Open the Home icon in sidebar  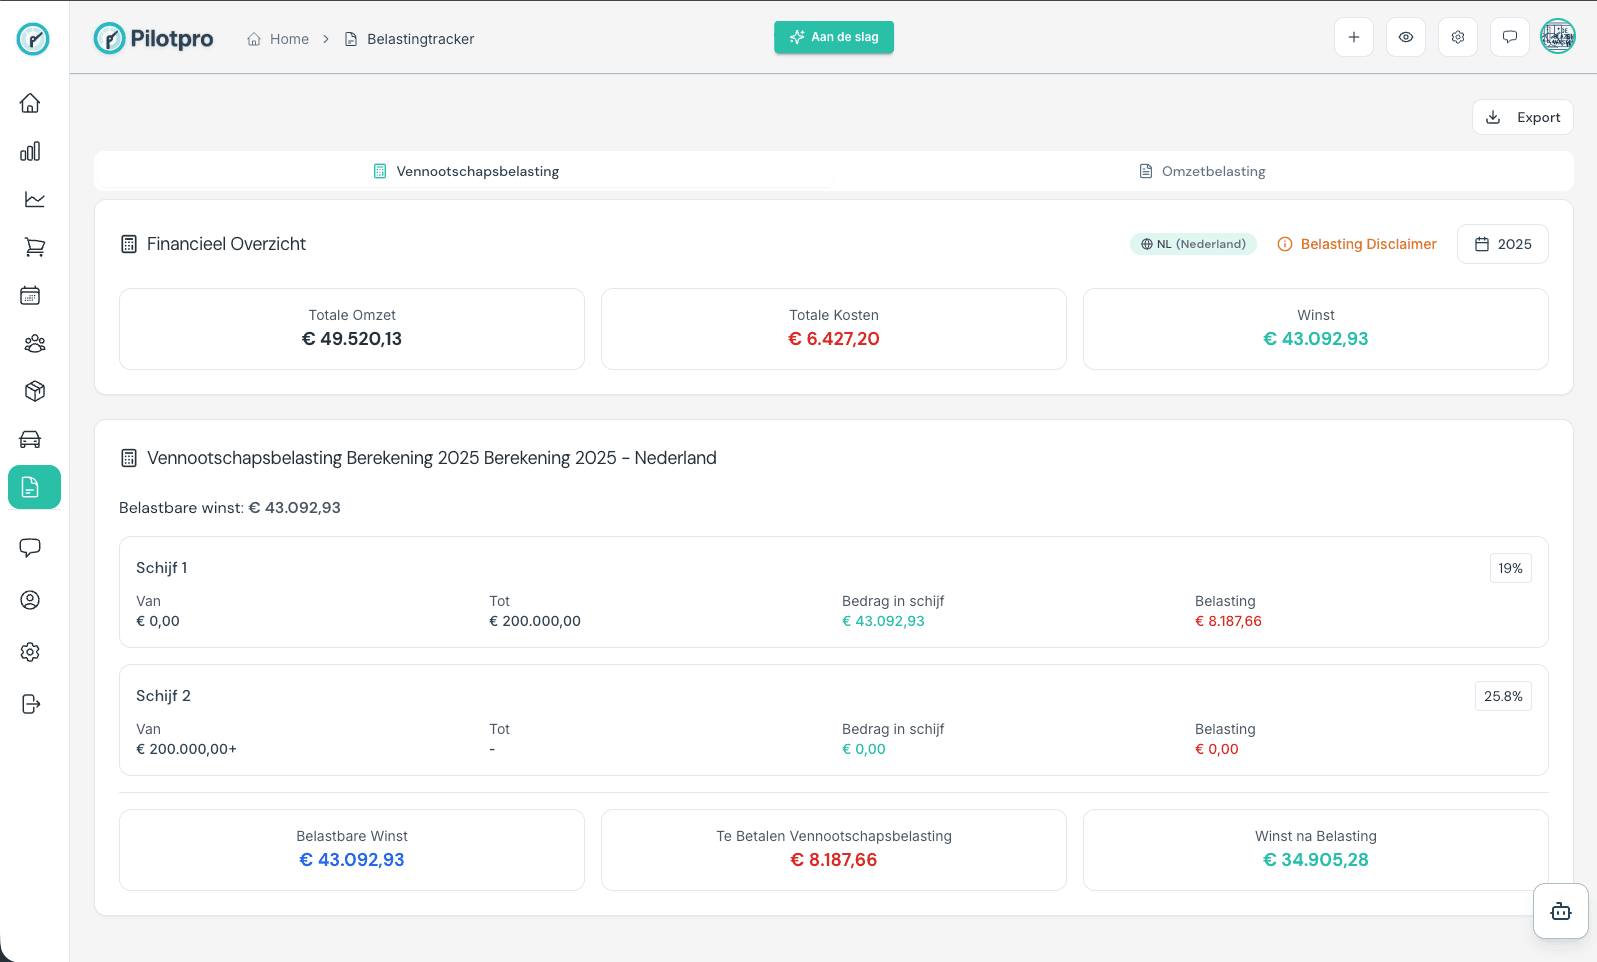point(30,103)
